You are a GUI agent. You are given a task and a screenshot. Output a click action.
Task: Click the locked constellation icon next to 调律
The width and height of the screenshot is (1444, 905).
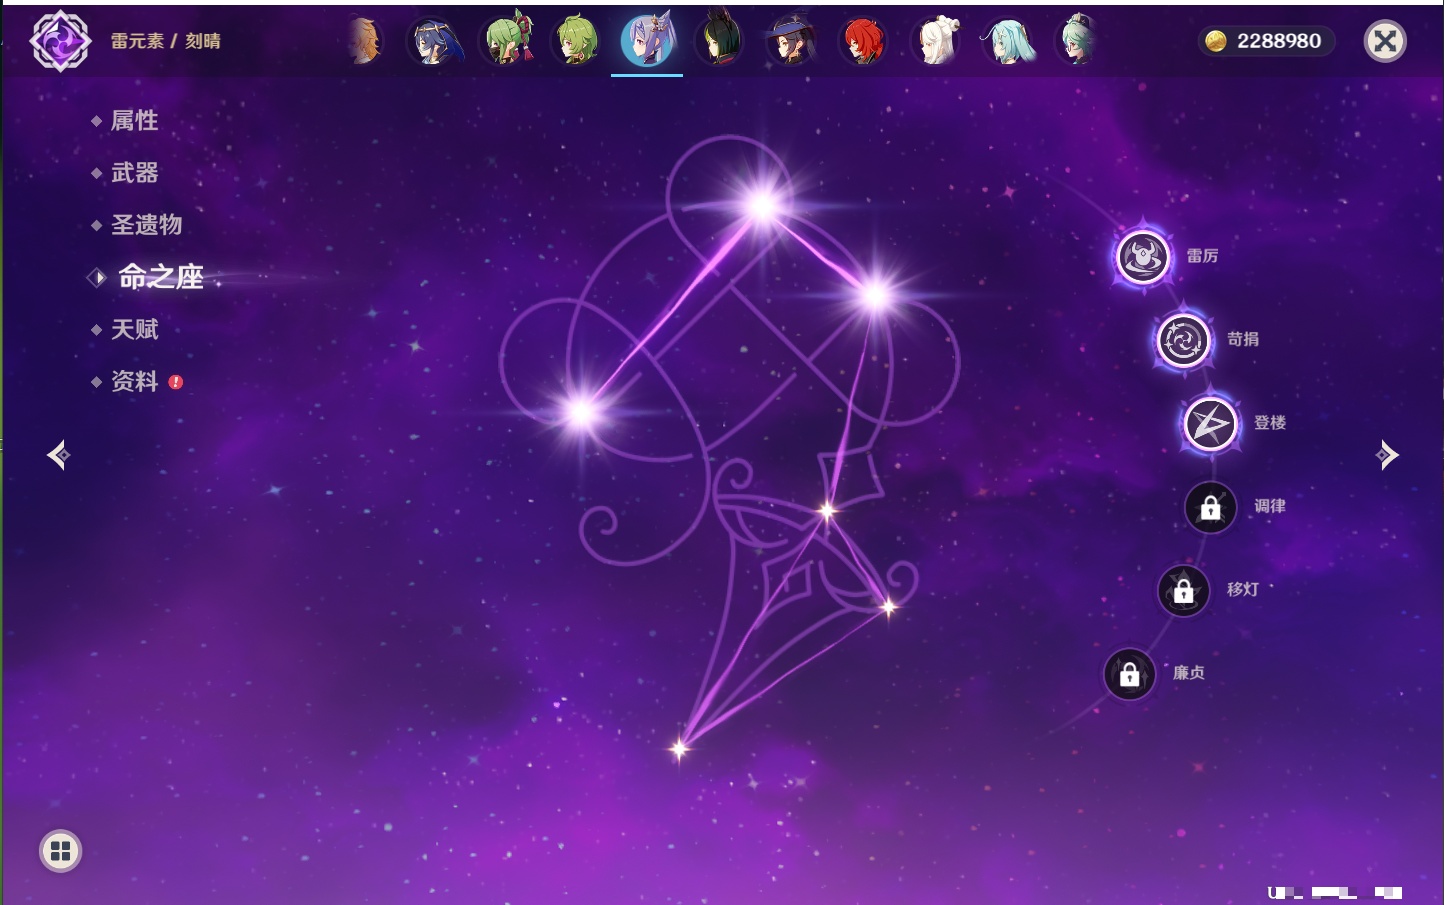[x=1210, y=507]
